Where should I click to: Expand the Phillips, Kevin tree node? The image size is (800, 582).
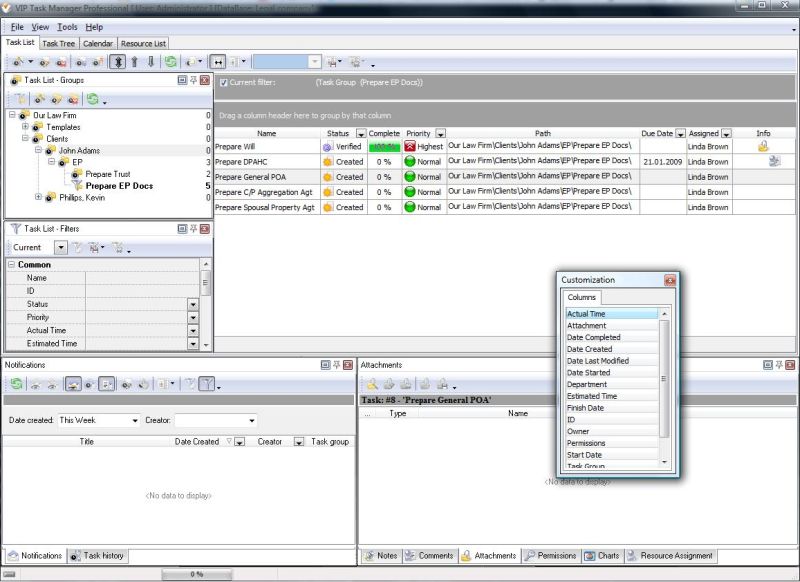pos(38,197)
